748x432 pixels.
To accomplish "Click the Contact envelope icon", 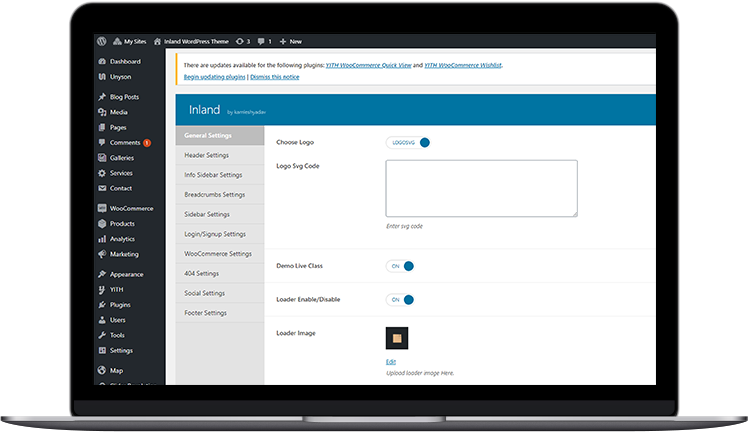I will point(102,188).
